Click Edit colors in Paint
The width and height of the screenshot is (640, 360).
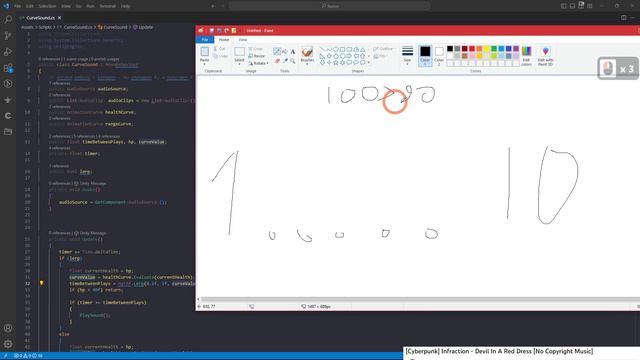tap(527, 56)
